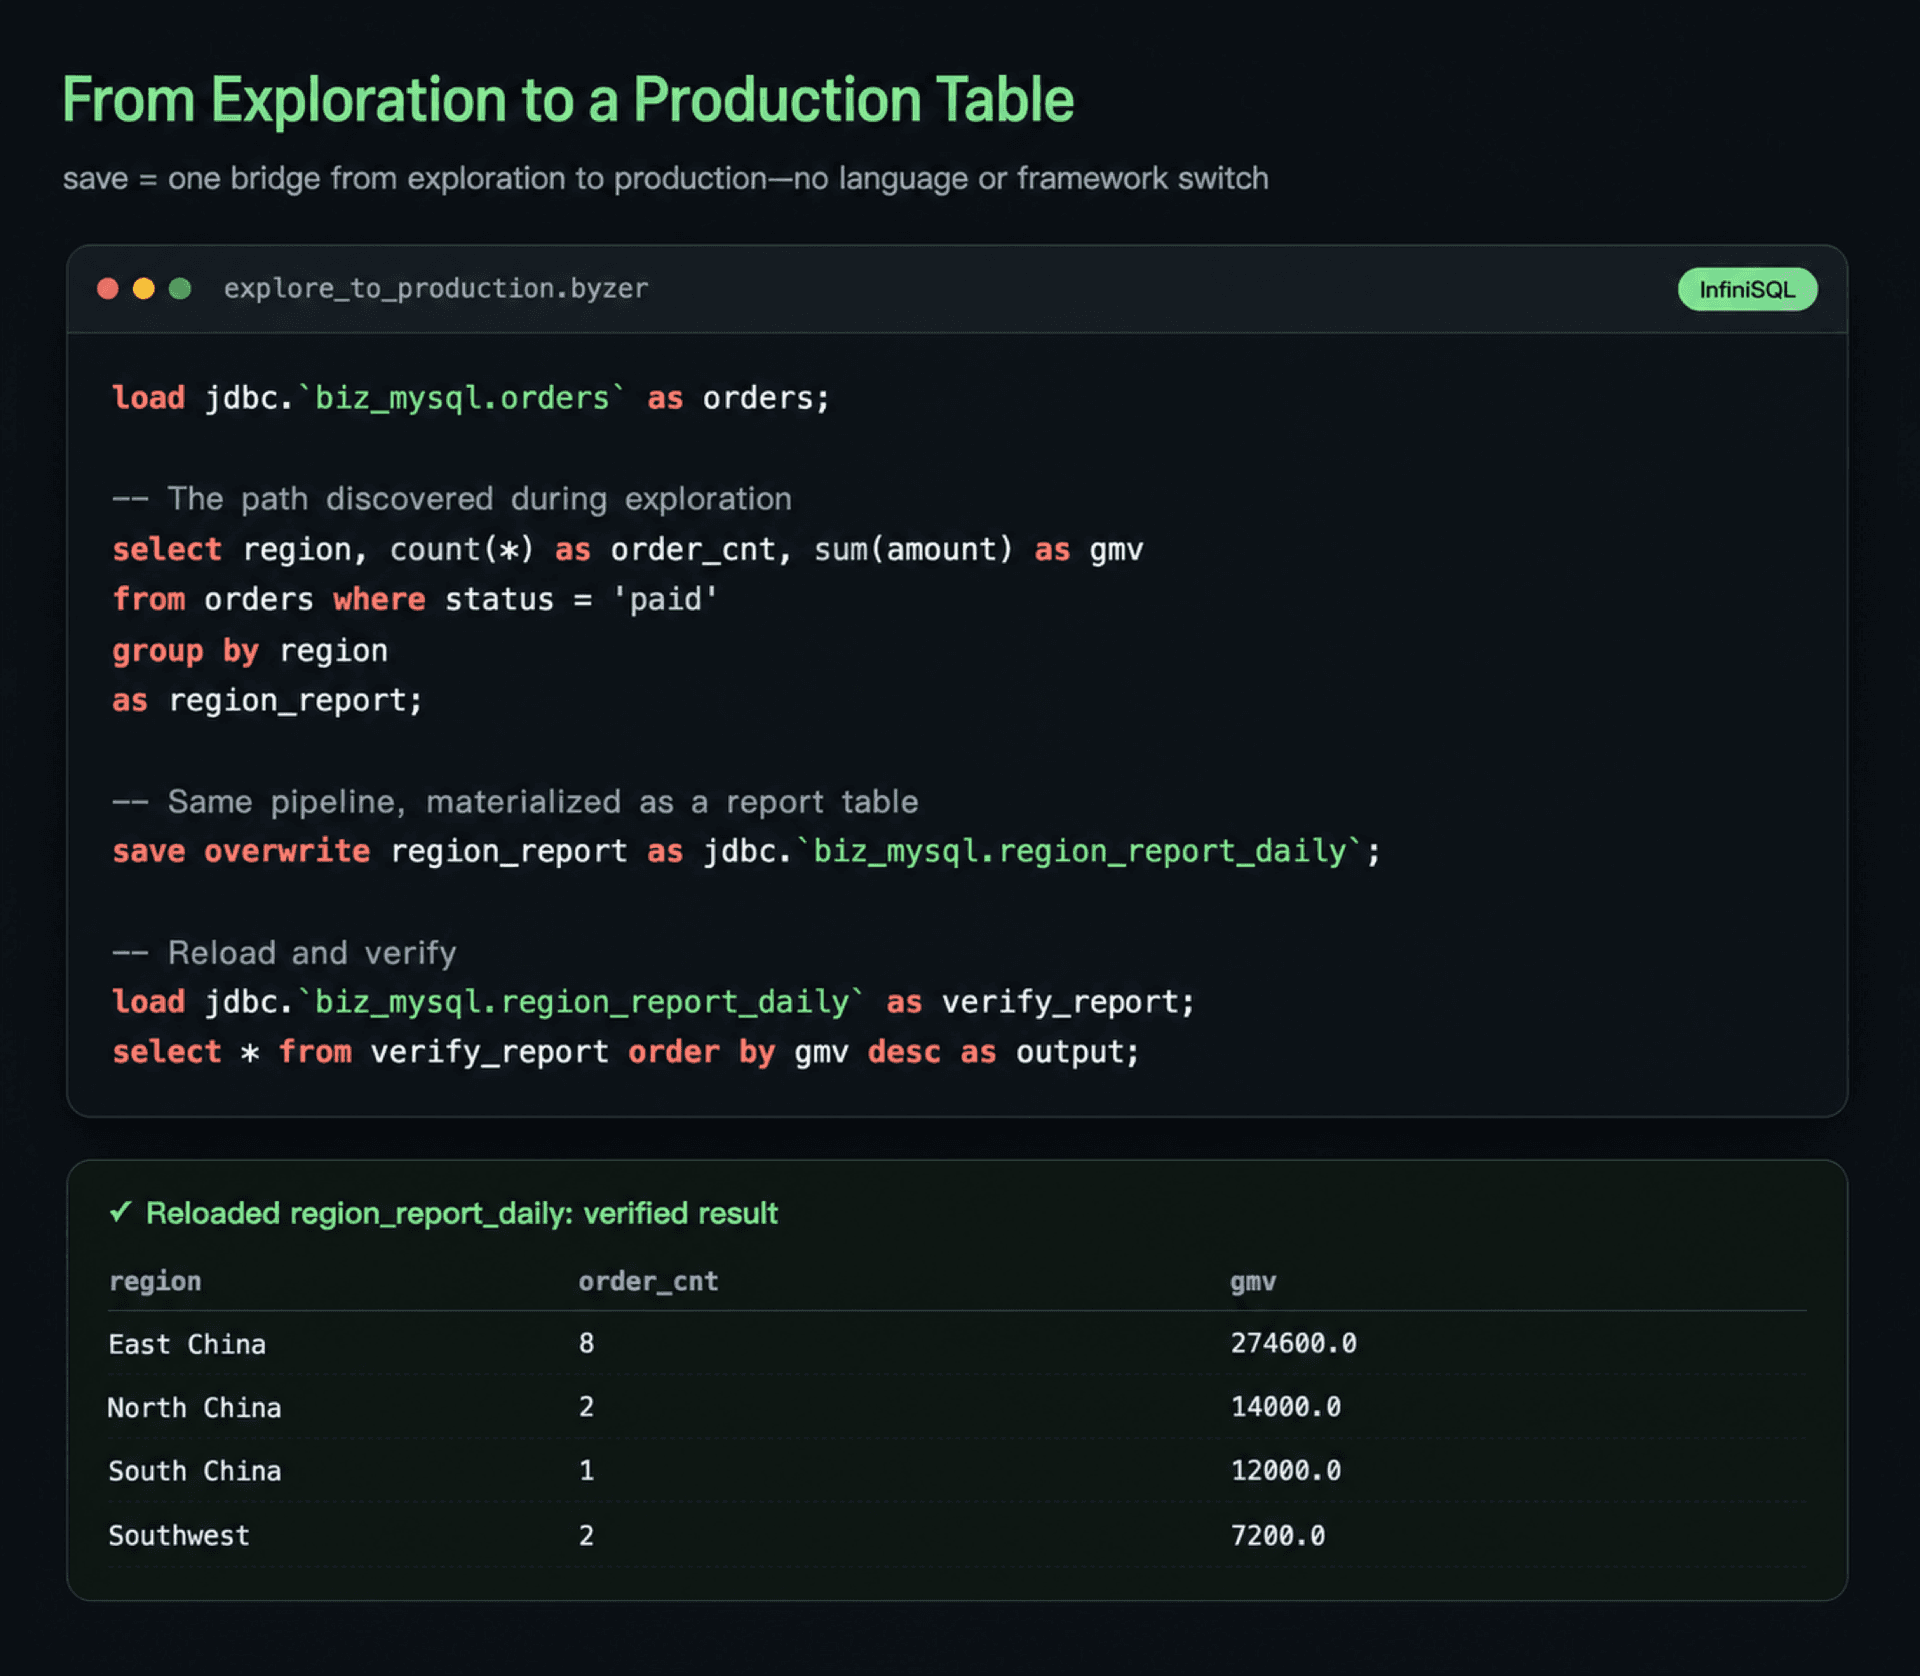The width and height of the screenshot is (1920, 1676).
Task: Click 'Reloaded region_report_daily: verified result' text
Action: click(461, 1213)
